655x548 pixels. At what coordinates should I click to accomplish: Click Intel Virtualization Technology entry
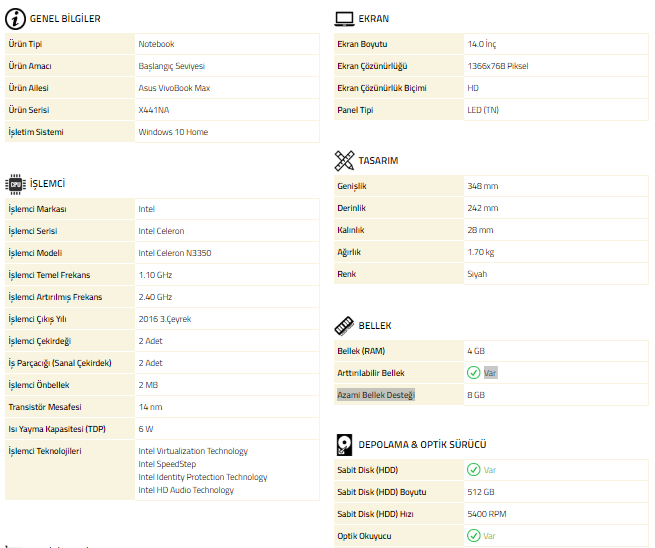pyautogui.click(x=193, y=451)
